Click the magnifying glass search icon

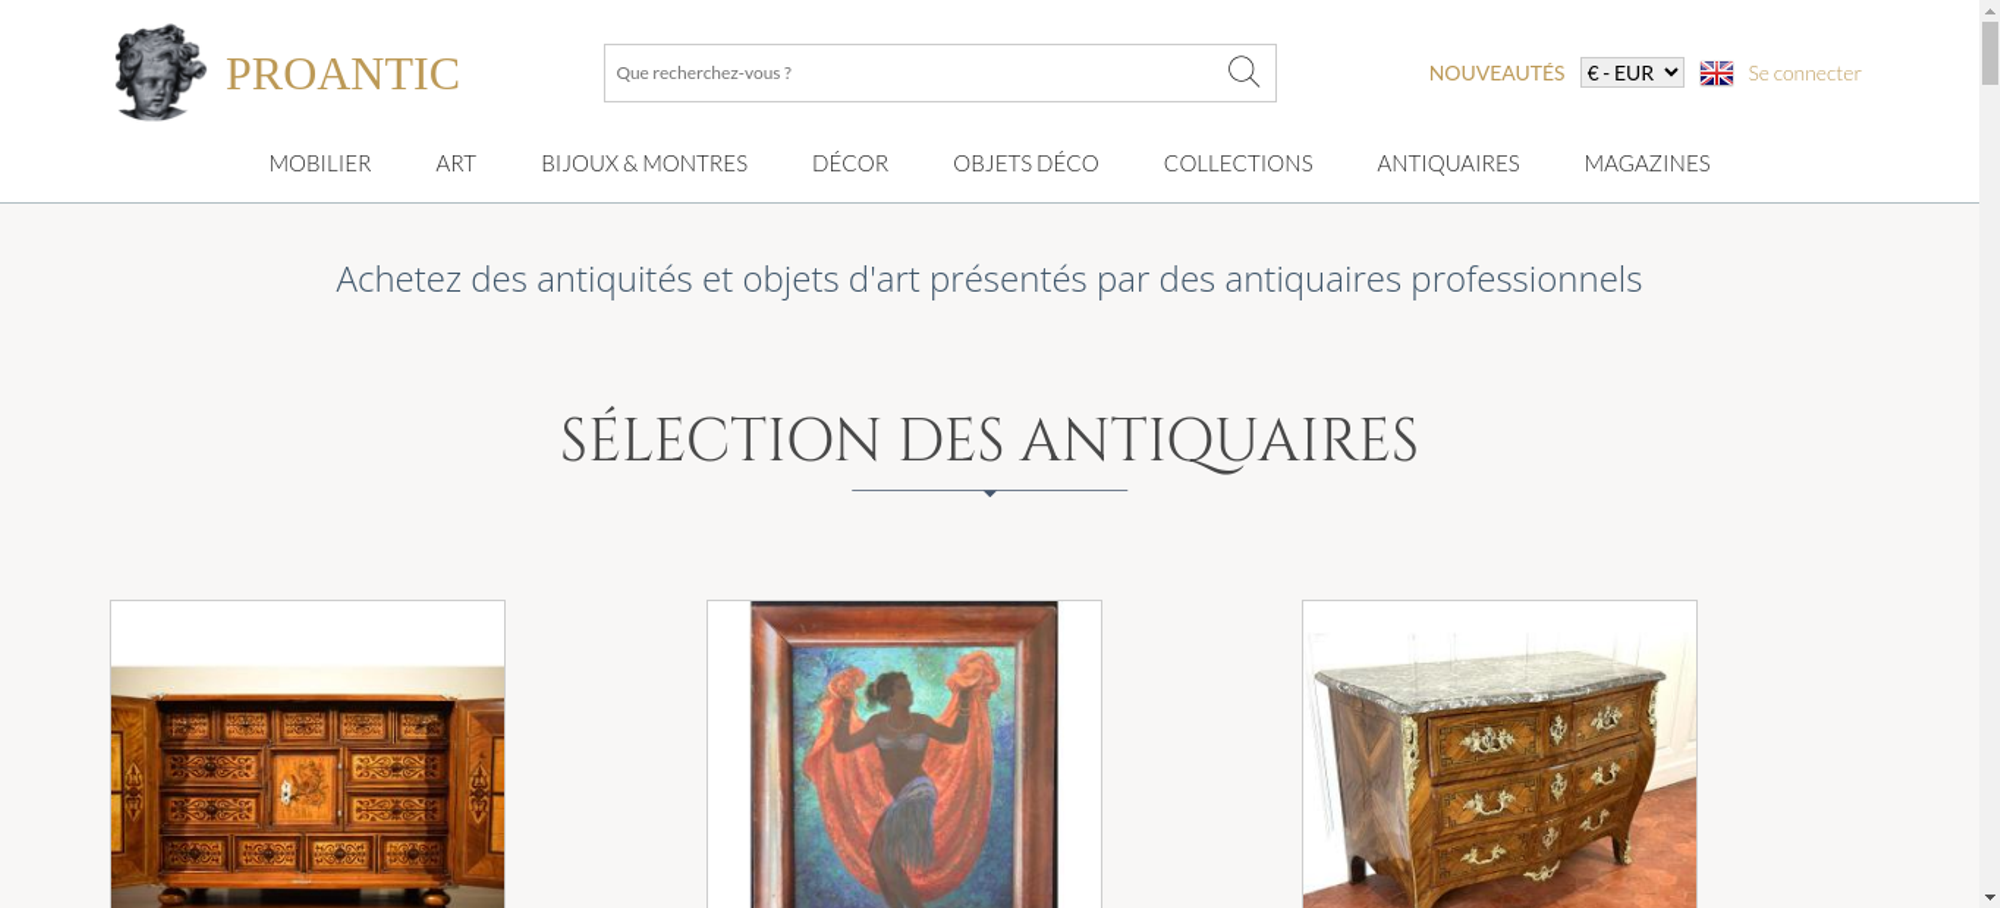pyautogui.click(x=1243, y=72)
